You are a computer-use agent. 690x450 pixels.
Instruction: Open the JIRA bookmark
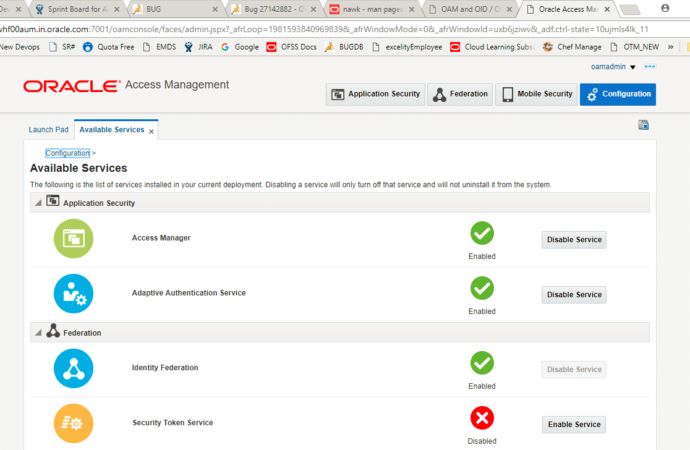click(198, 47)
